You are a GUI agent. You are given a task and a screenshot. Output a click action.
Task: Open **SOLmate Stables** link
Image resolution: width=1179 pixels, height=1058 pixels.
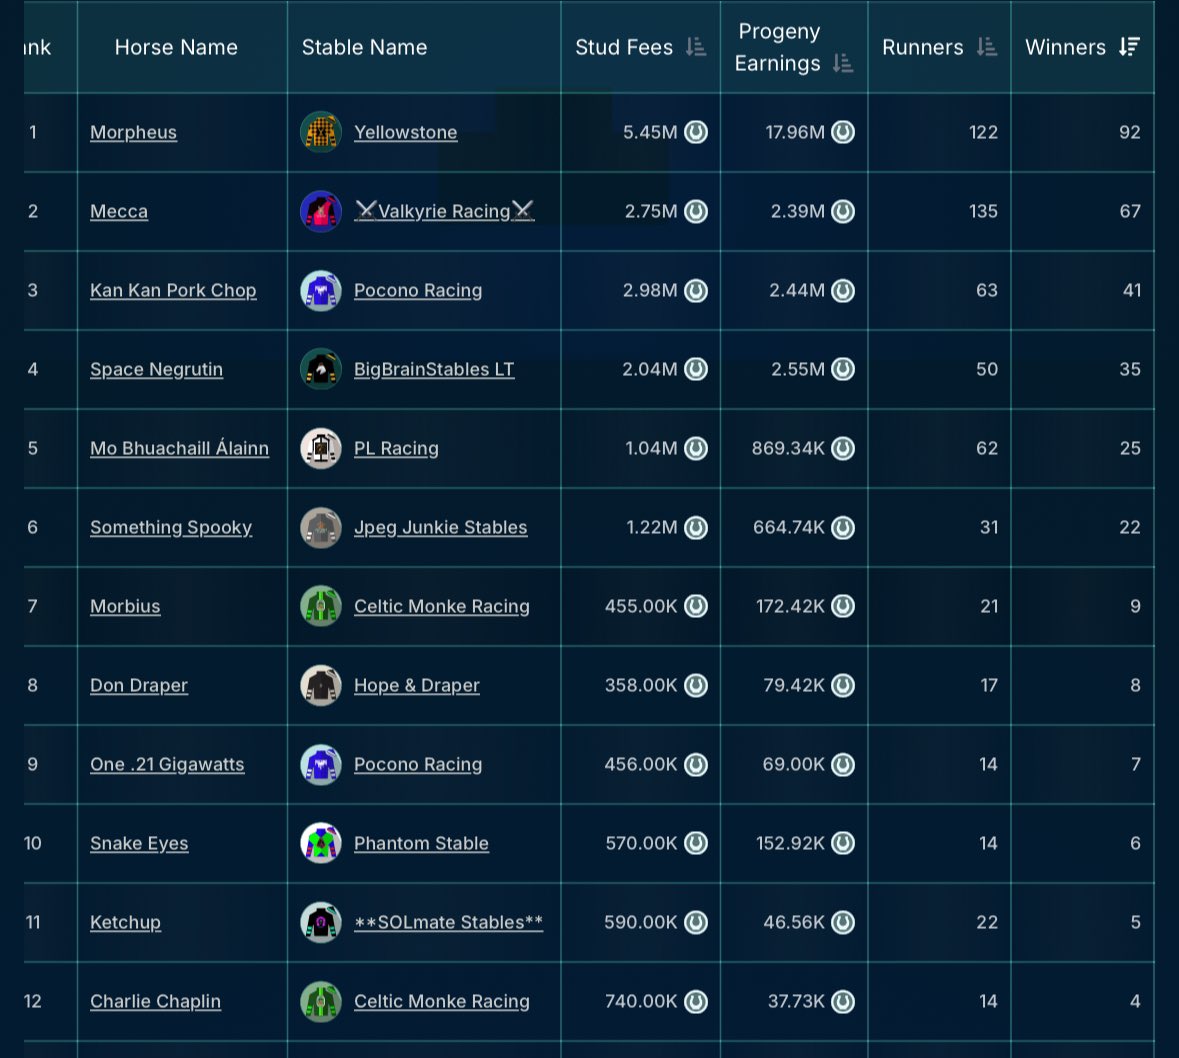tap(448, 922)
